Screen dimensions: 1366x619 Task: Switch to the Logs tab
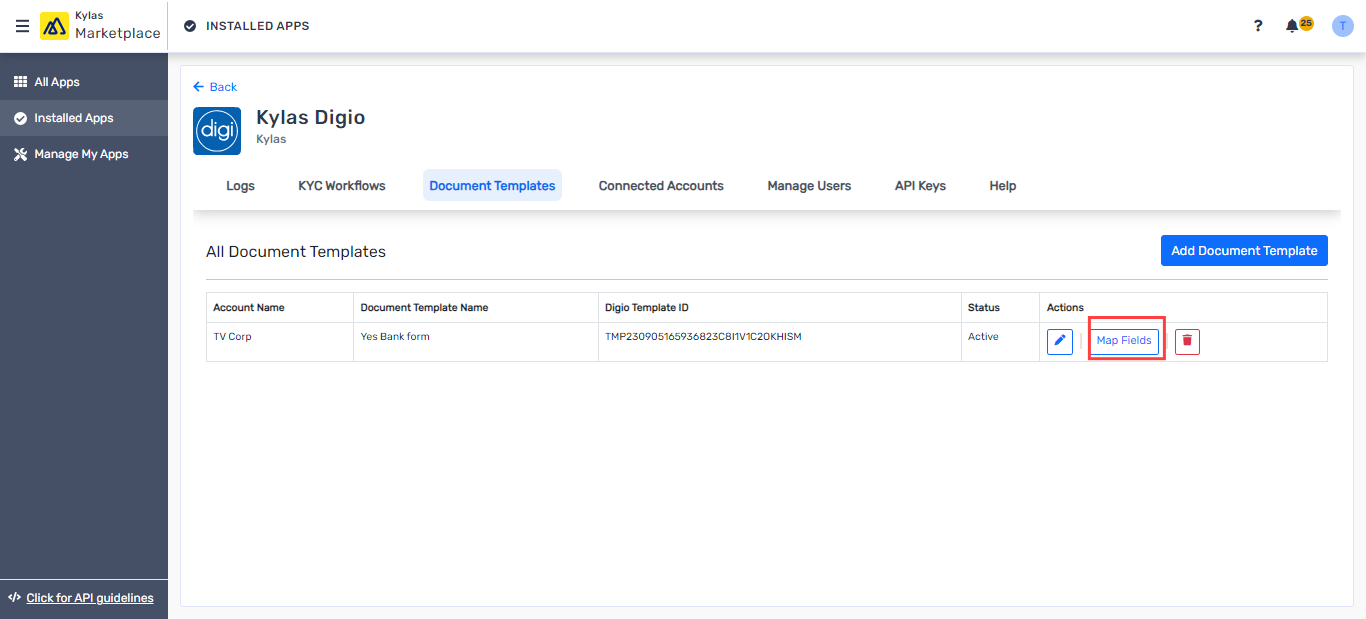pos(240,186)
